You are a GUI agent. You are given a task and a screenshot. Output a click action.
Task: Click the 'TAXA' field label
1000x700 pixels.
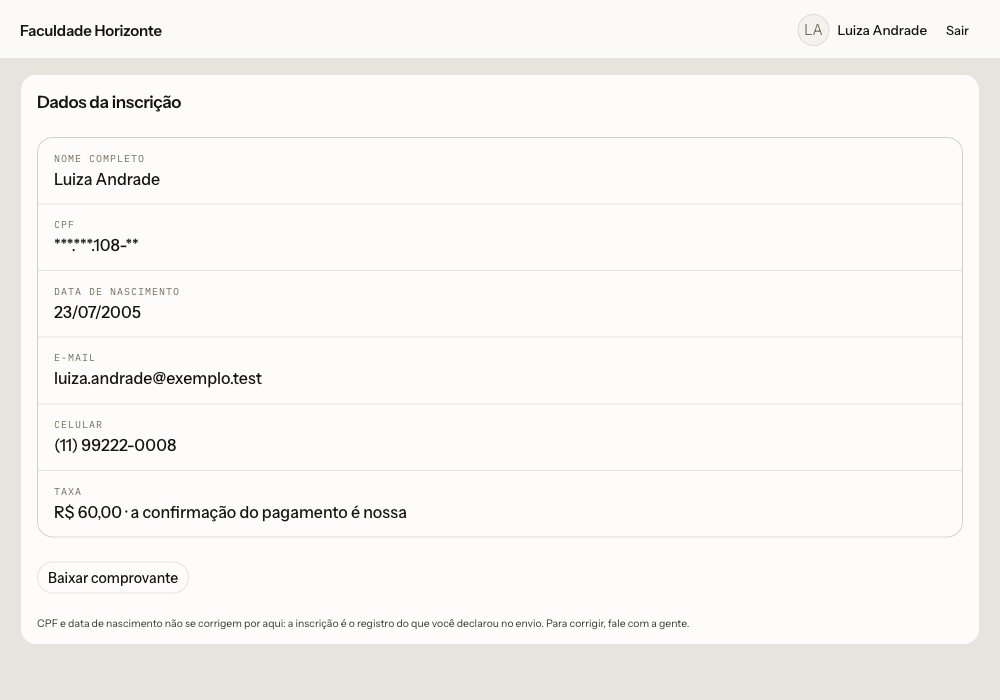pos(68,492)
